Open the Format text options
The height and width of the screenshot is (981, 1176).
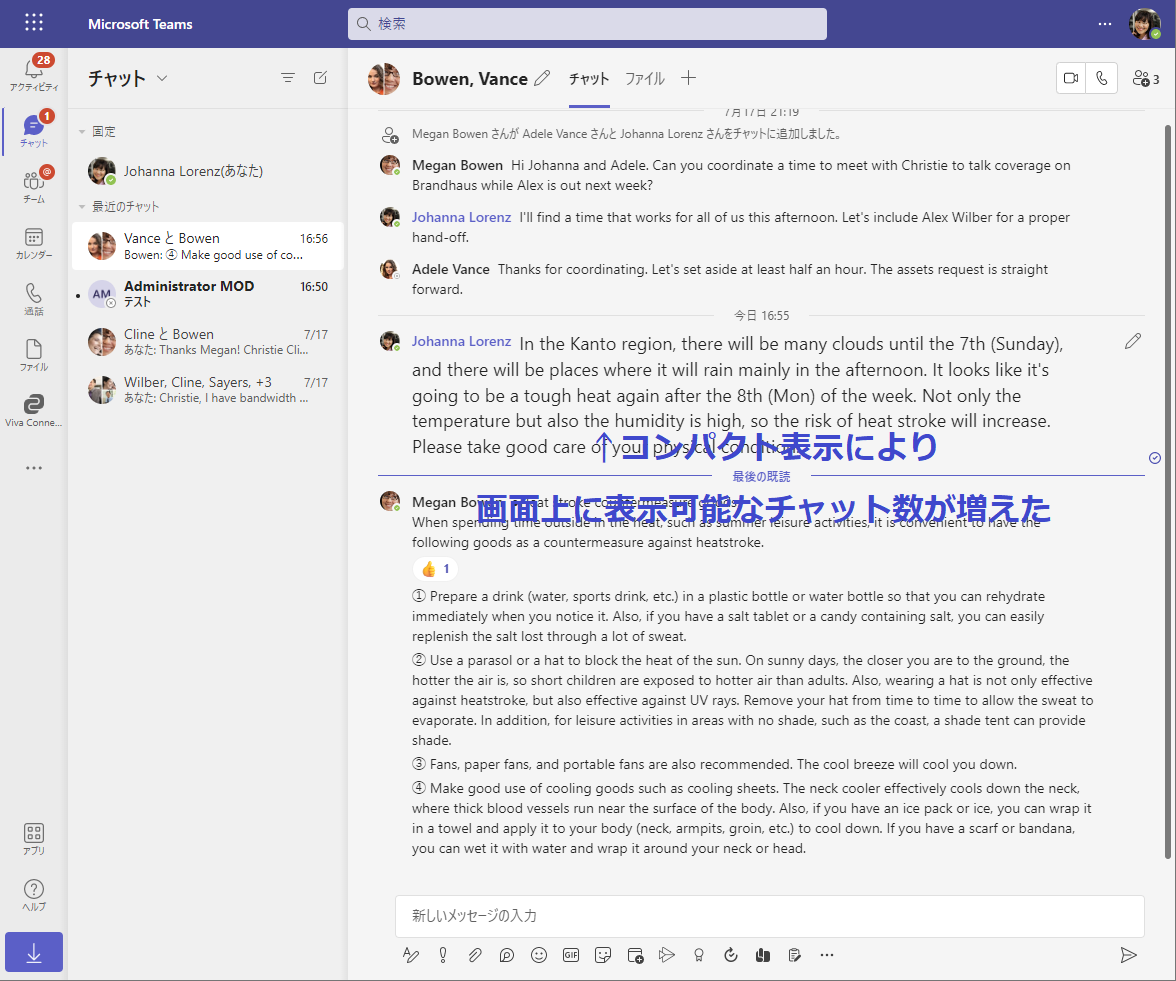click(x=411, y=955)
